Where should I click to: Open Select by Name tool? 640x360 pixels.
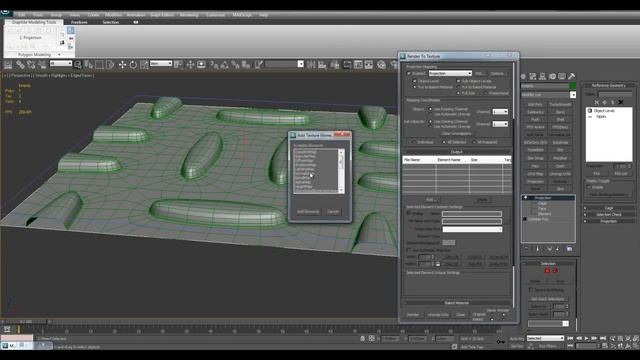click(x=88, y=64)
